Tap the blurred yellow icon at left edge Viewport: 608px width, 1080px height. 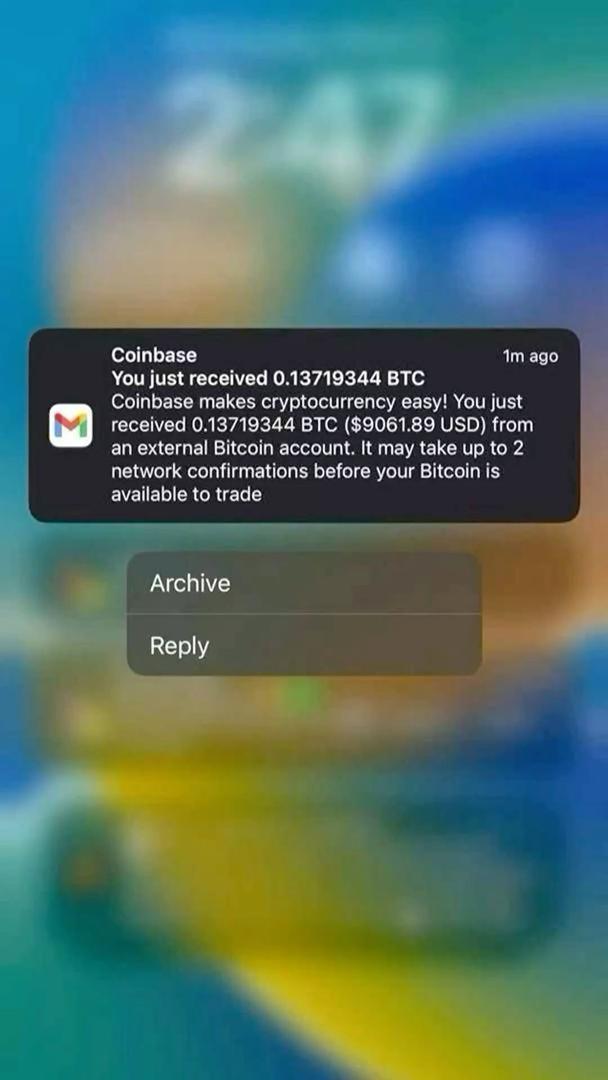point(85,720)
